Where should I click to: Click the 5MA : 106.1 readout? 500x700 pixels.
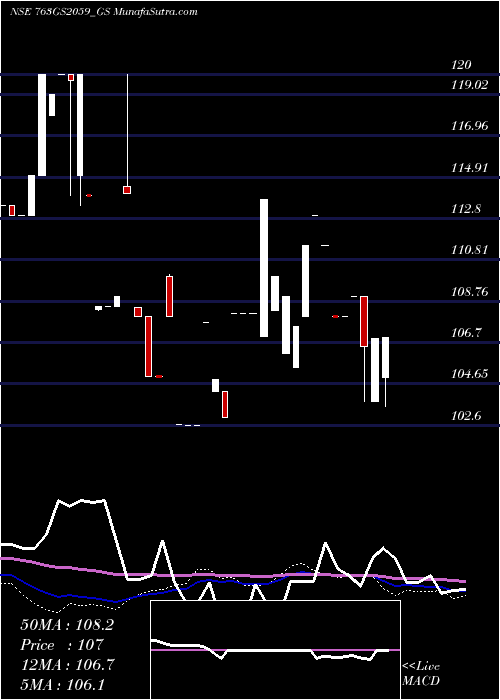coord(62,685)
